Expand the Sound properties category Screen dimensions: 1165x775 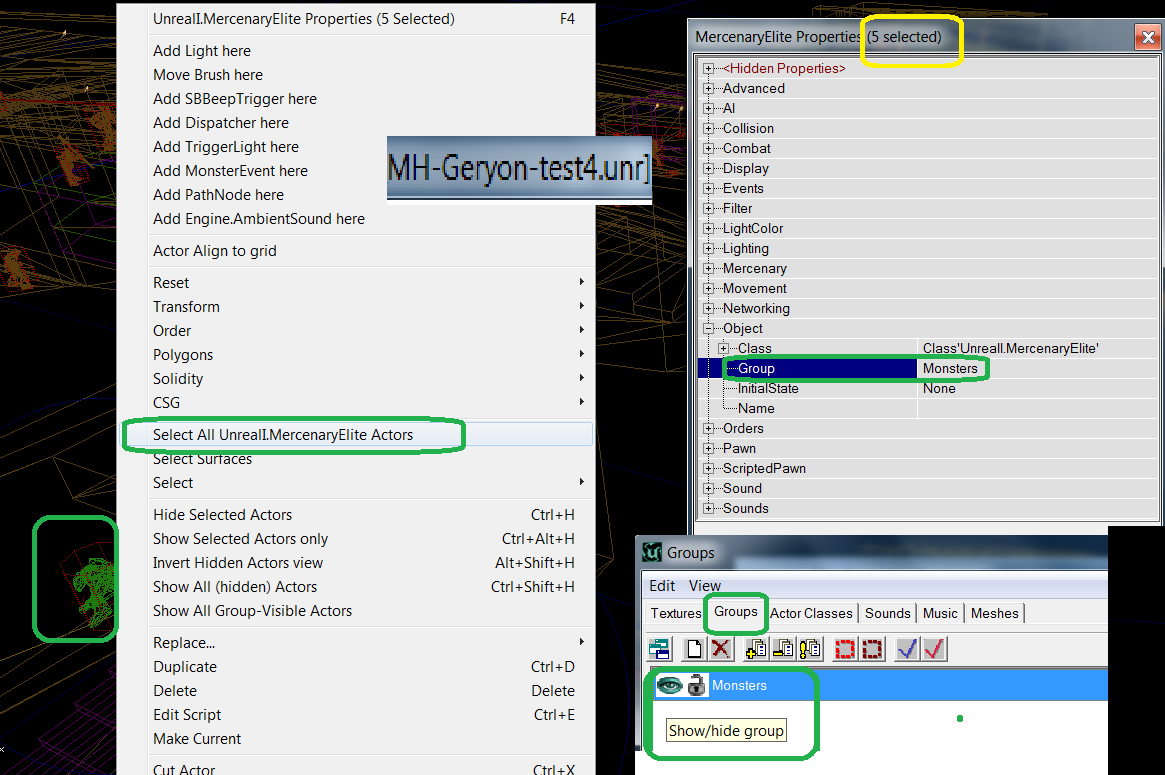(x=708, y=489)
